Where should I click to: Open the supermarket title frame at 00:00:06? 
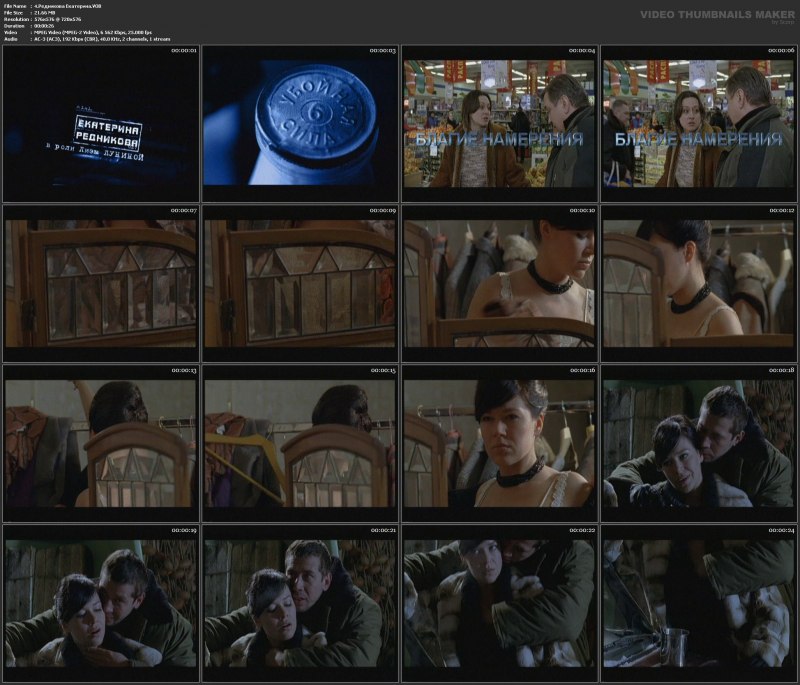[x=699, y=122]
